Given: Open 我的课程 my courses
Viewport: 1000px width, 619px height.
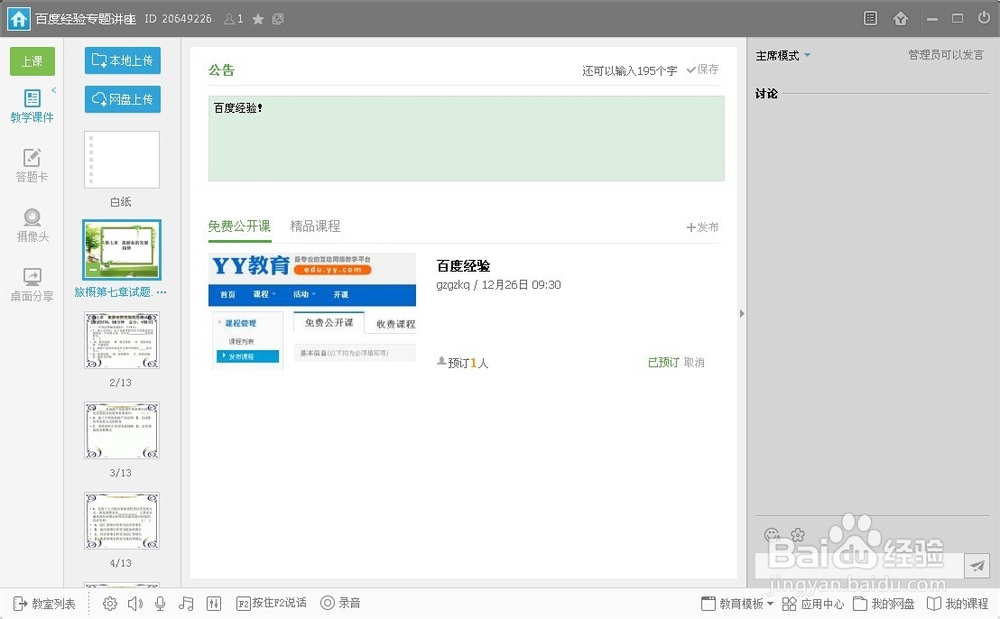Looking at the screenshot, I should pyautogui.click(x=957, y=603).
